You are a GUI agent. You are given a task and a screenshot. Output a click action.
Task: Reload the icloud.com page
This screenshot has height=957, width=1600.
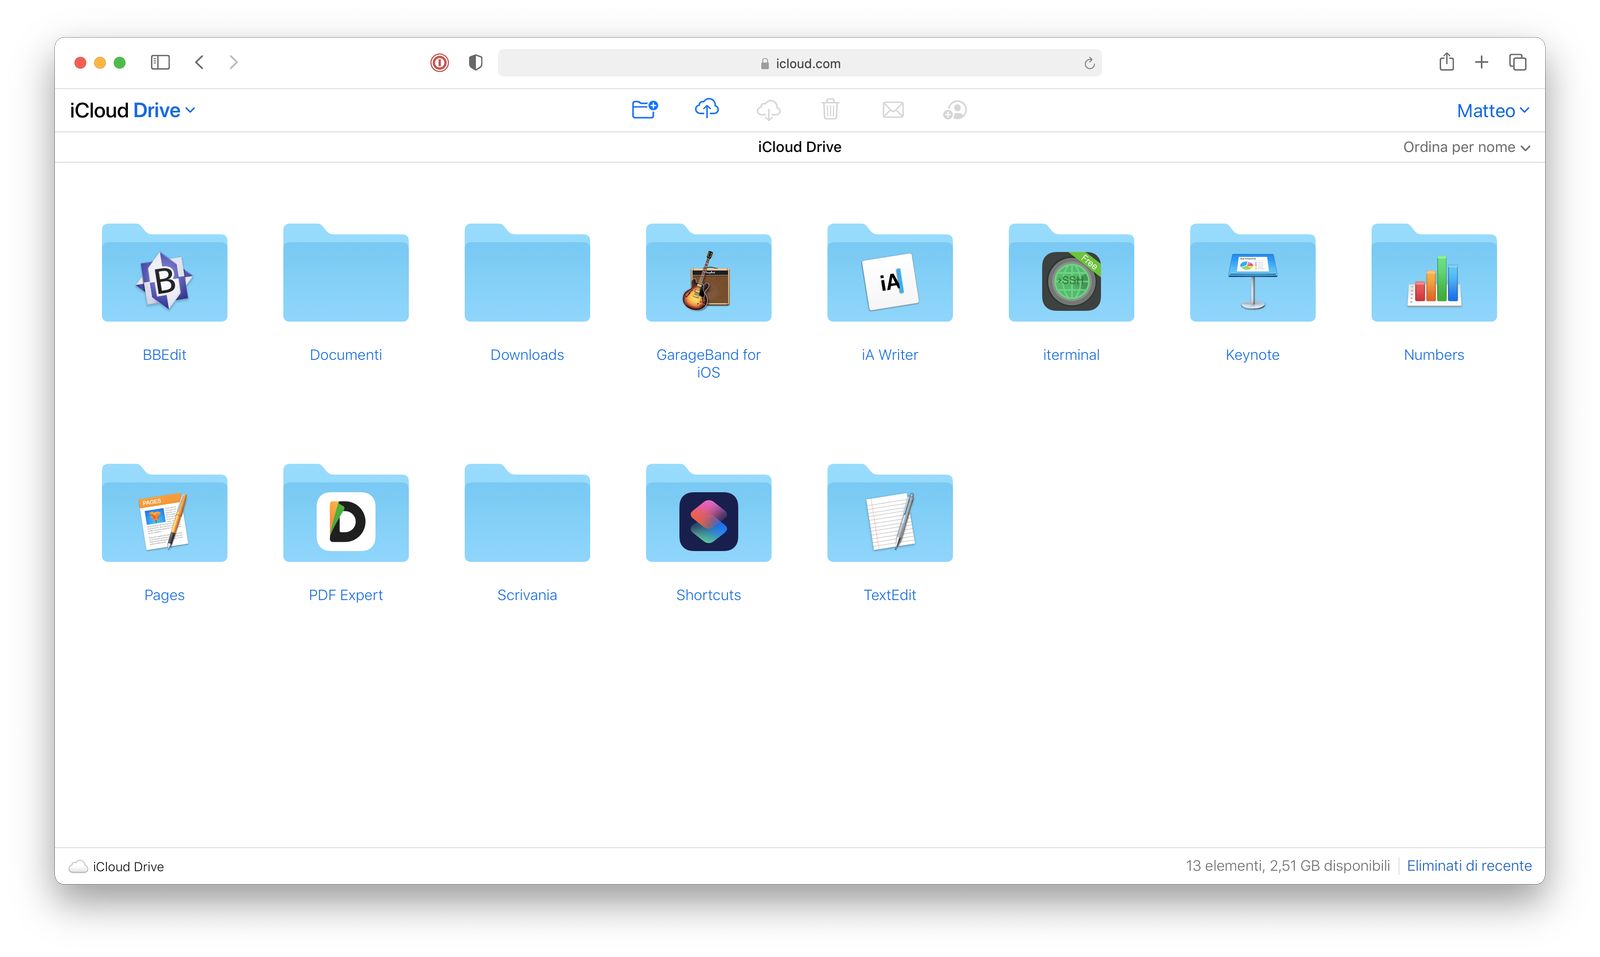(x=1089, y=63)
